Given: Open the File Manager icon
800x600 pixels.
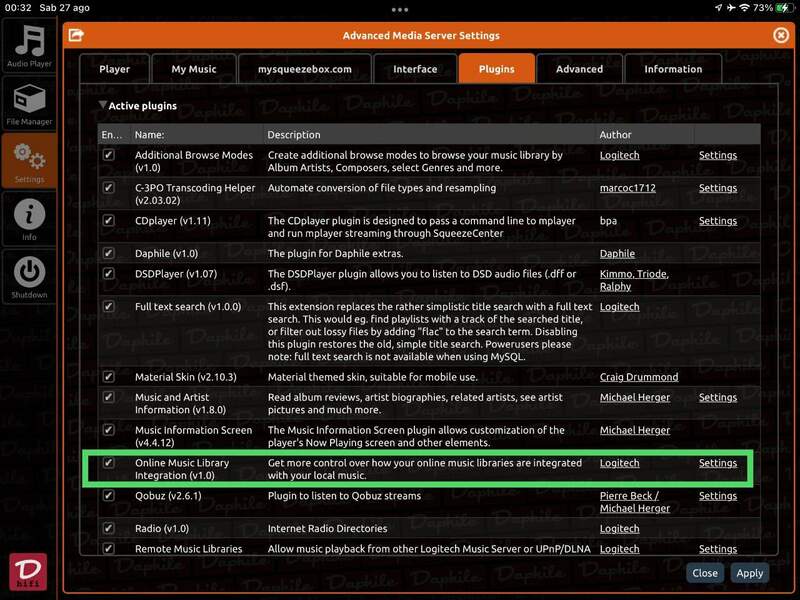Looking at the screenshot, I should (x=29, y=104).
